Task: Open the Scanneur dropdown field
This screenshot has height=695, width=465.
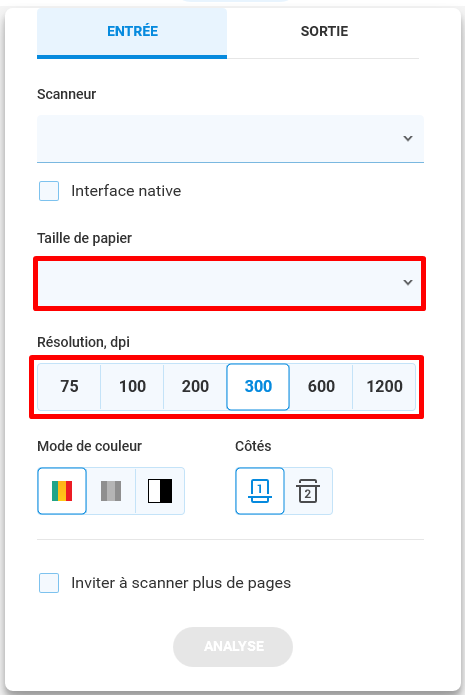Action: tap(231, 139)
